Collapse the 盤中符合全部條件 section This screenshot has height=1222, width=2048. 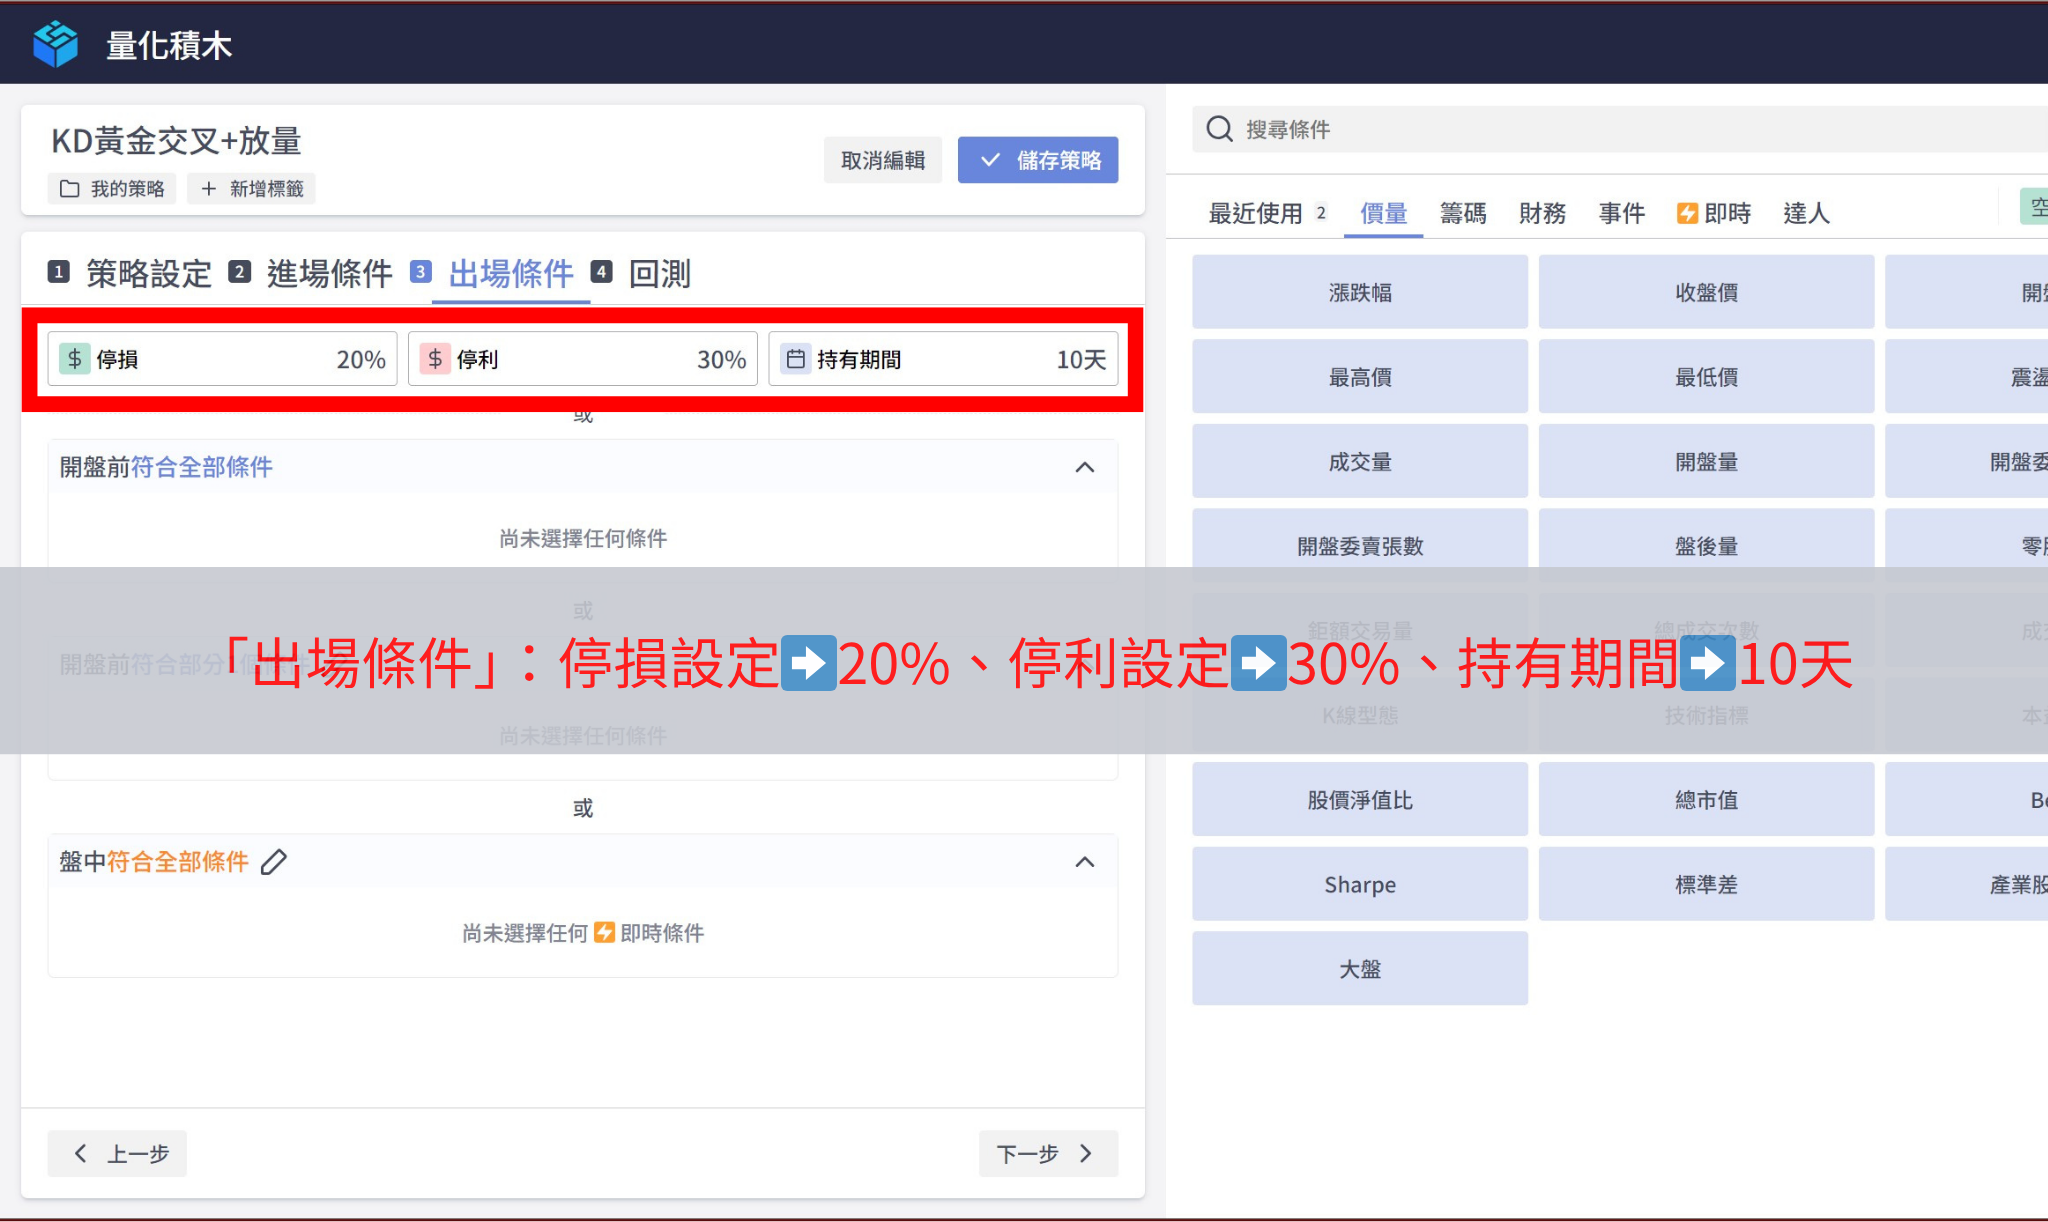click(x=1084, y=862)
